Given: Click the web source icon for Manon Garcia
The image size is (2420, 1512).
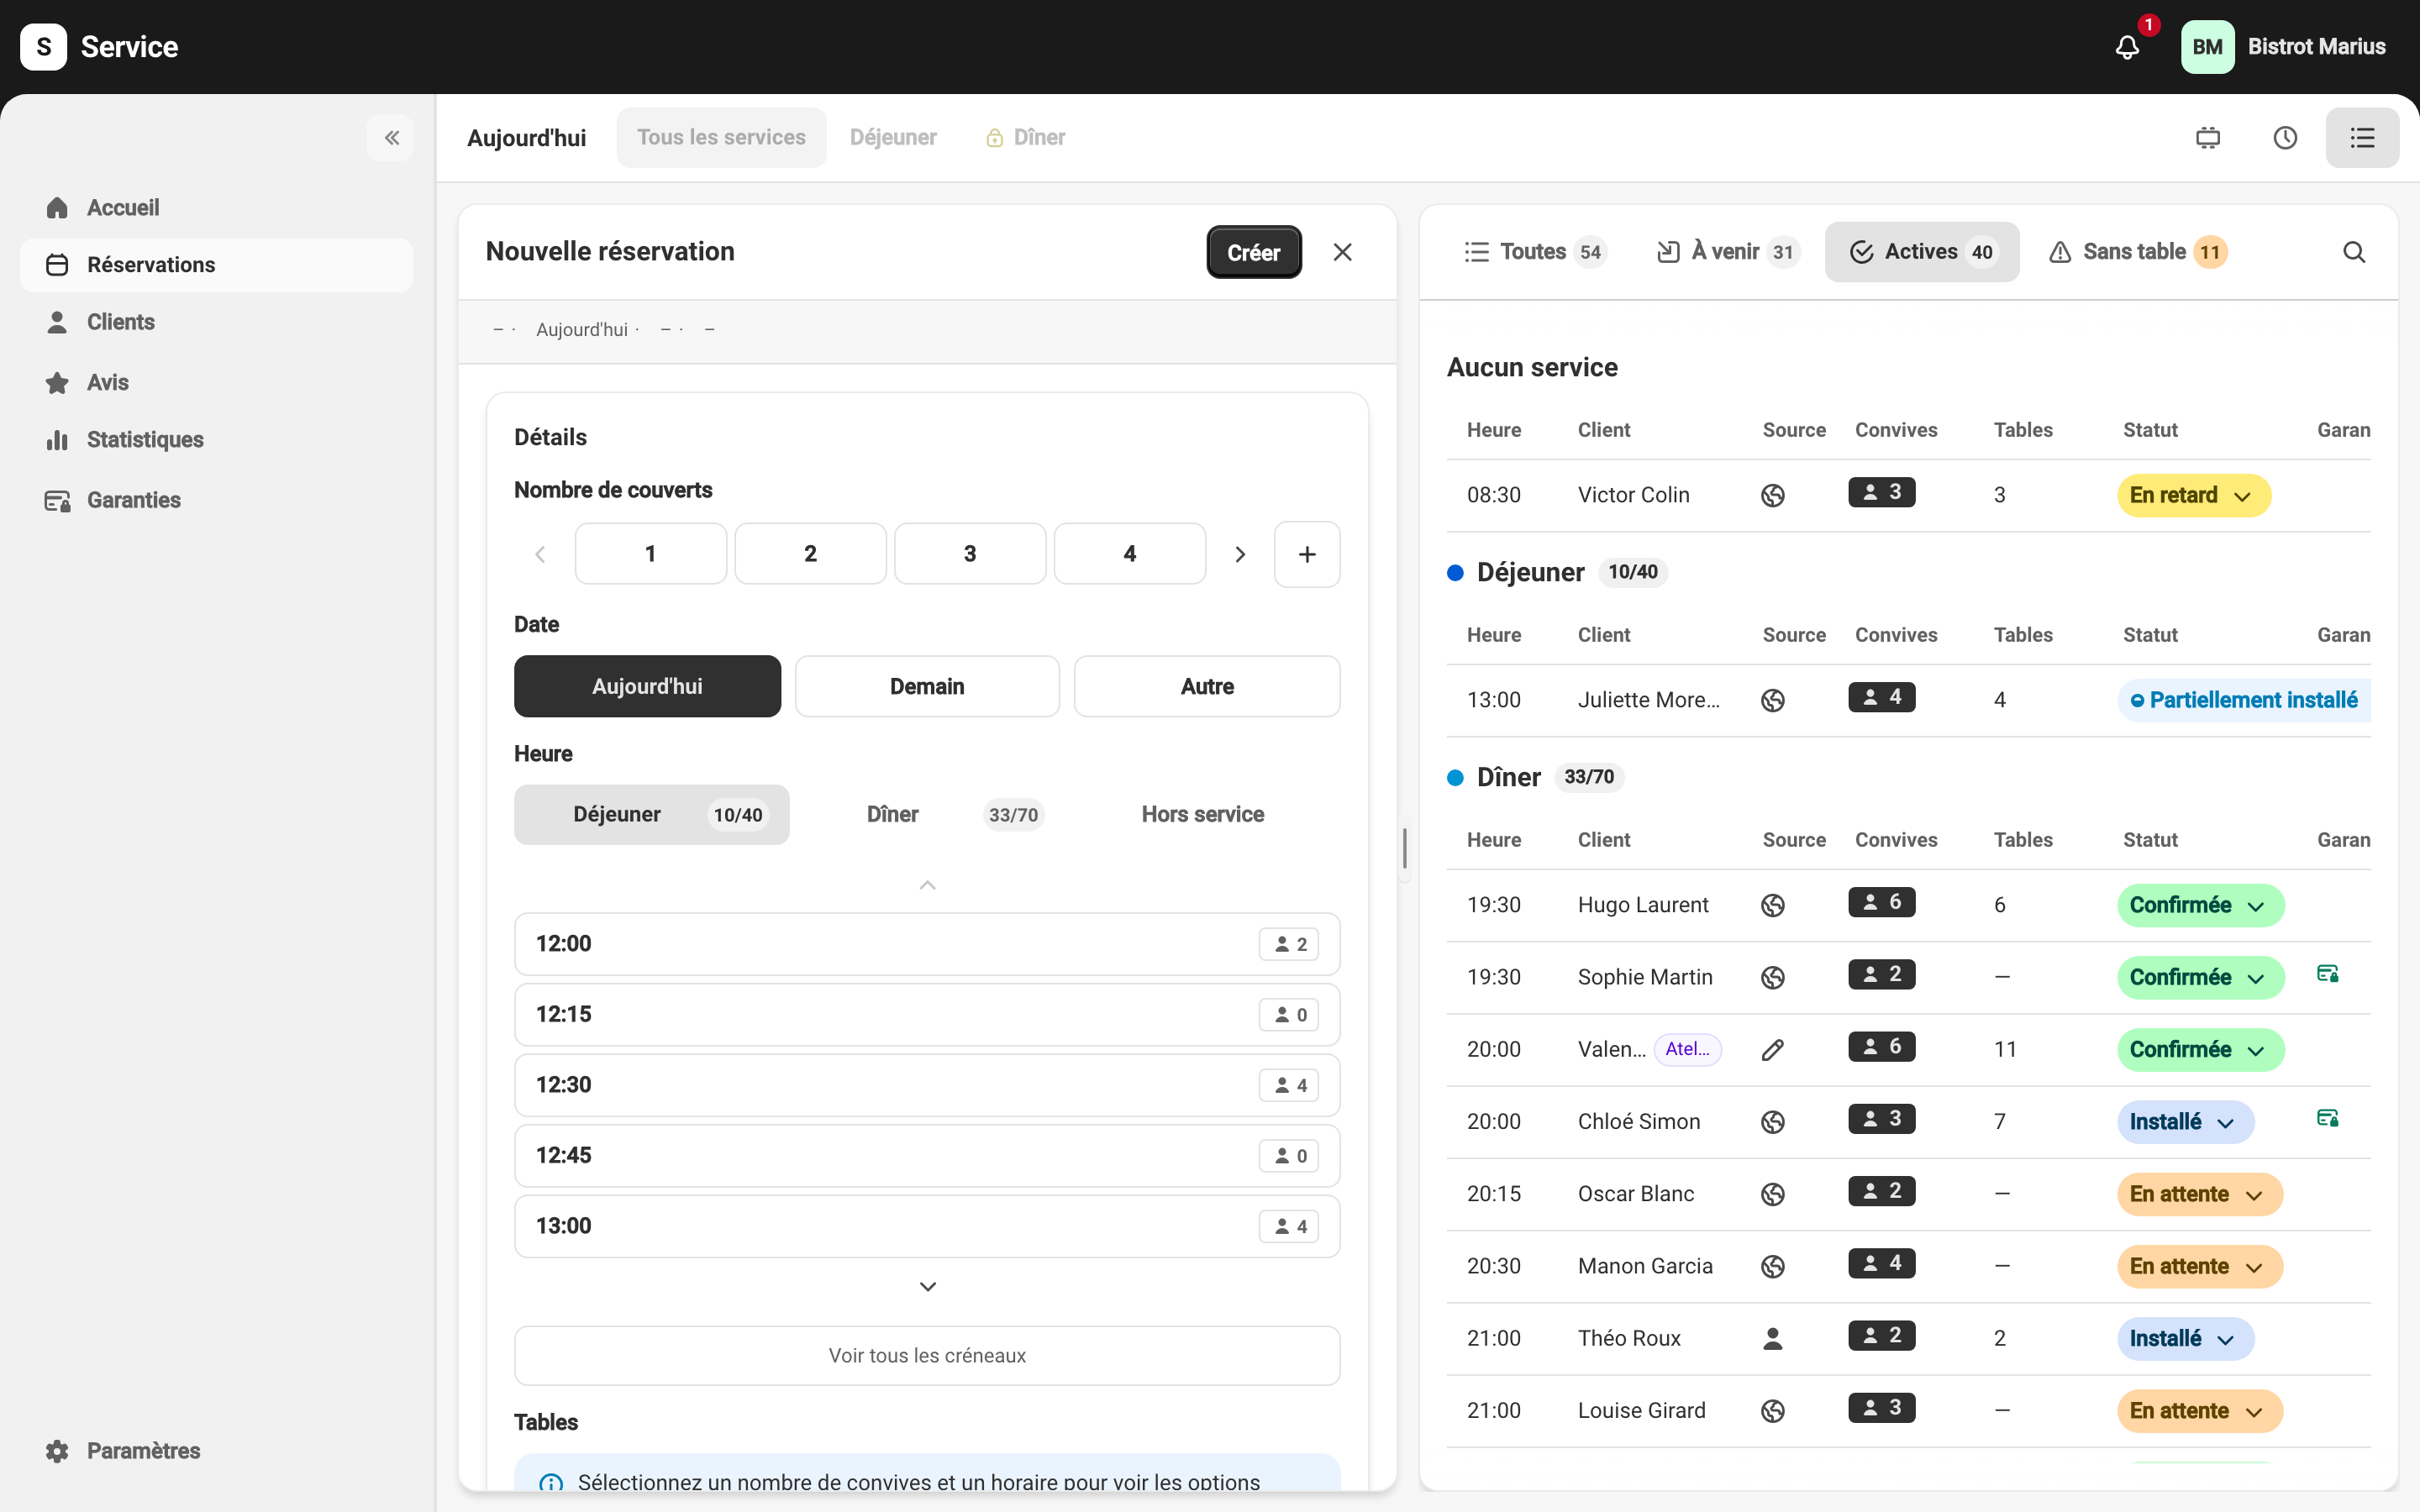Looking at the screenshot, I should (1773, 1266).
